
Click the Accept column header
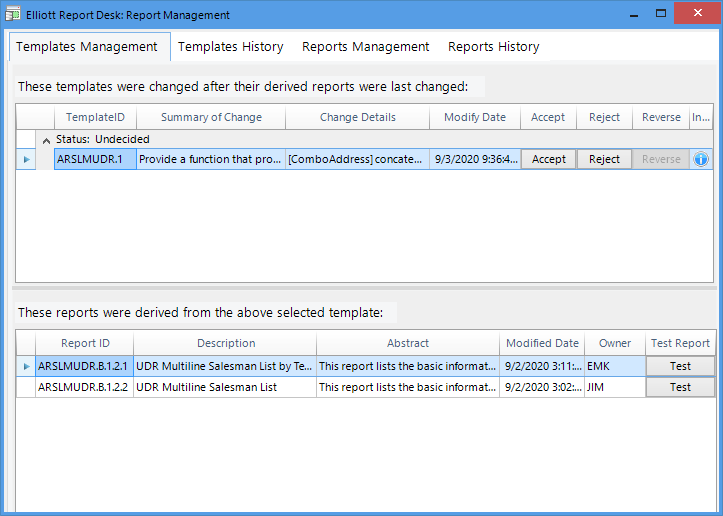click(548, 117)
